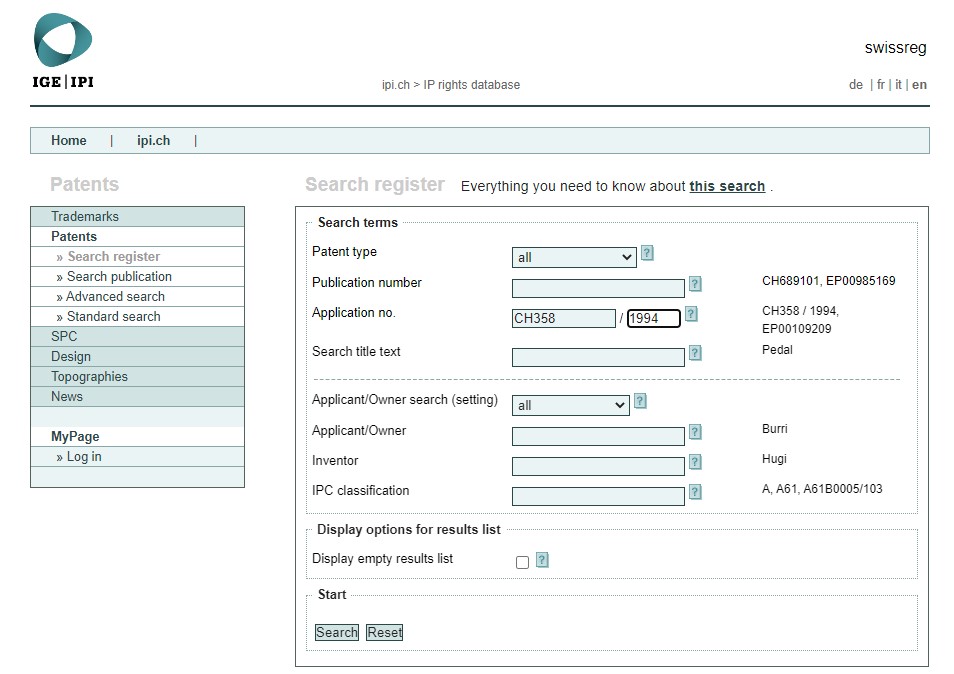954x674 pixels.
Task: Go to Home in navigation bar
Action: click(x=69, y=141)
